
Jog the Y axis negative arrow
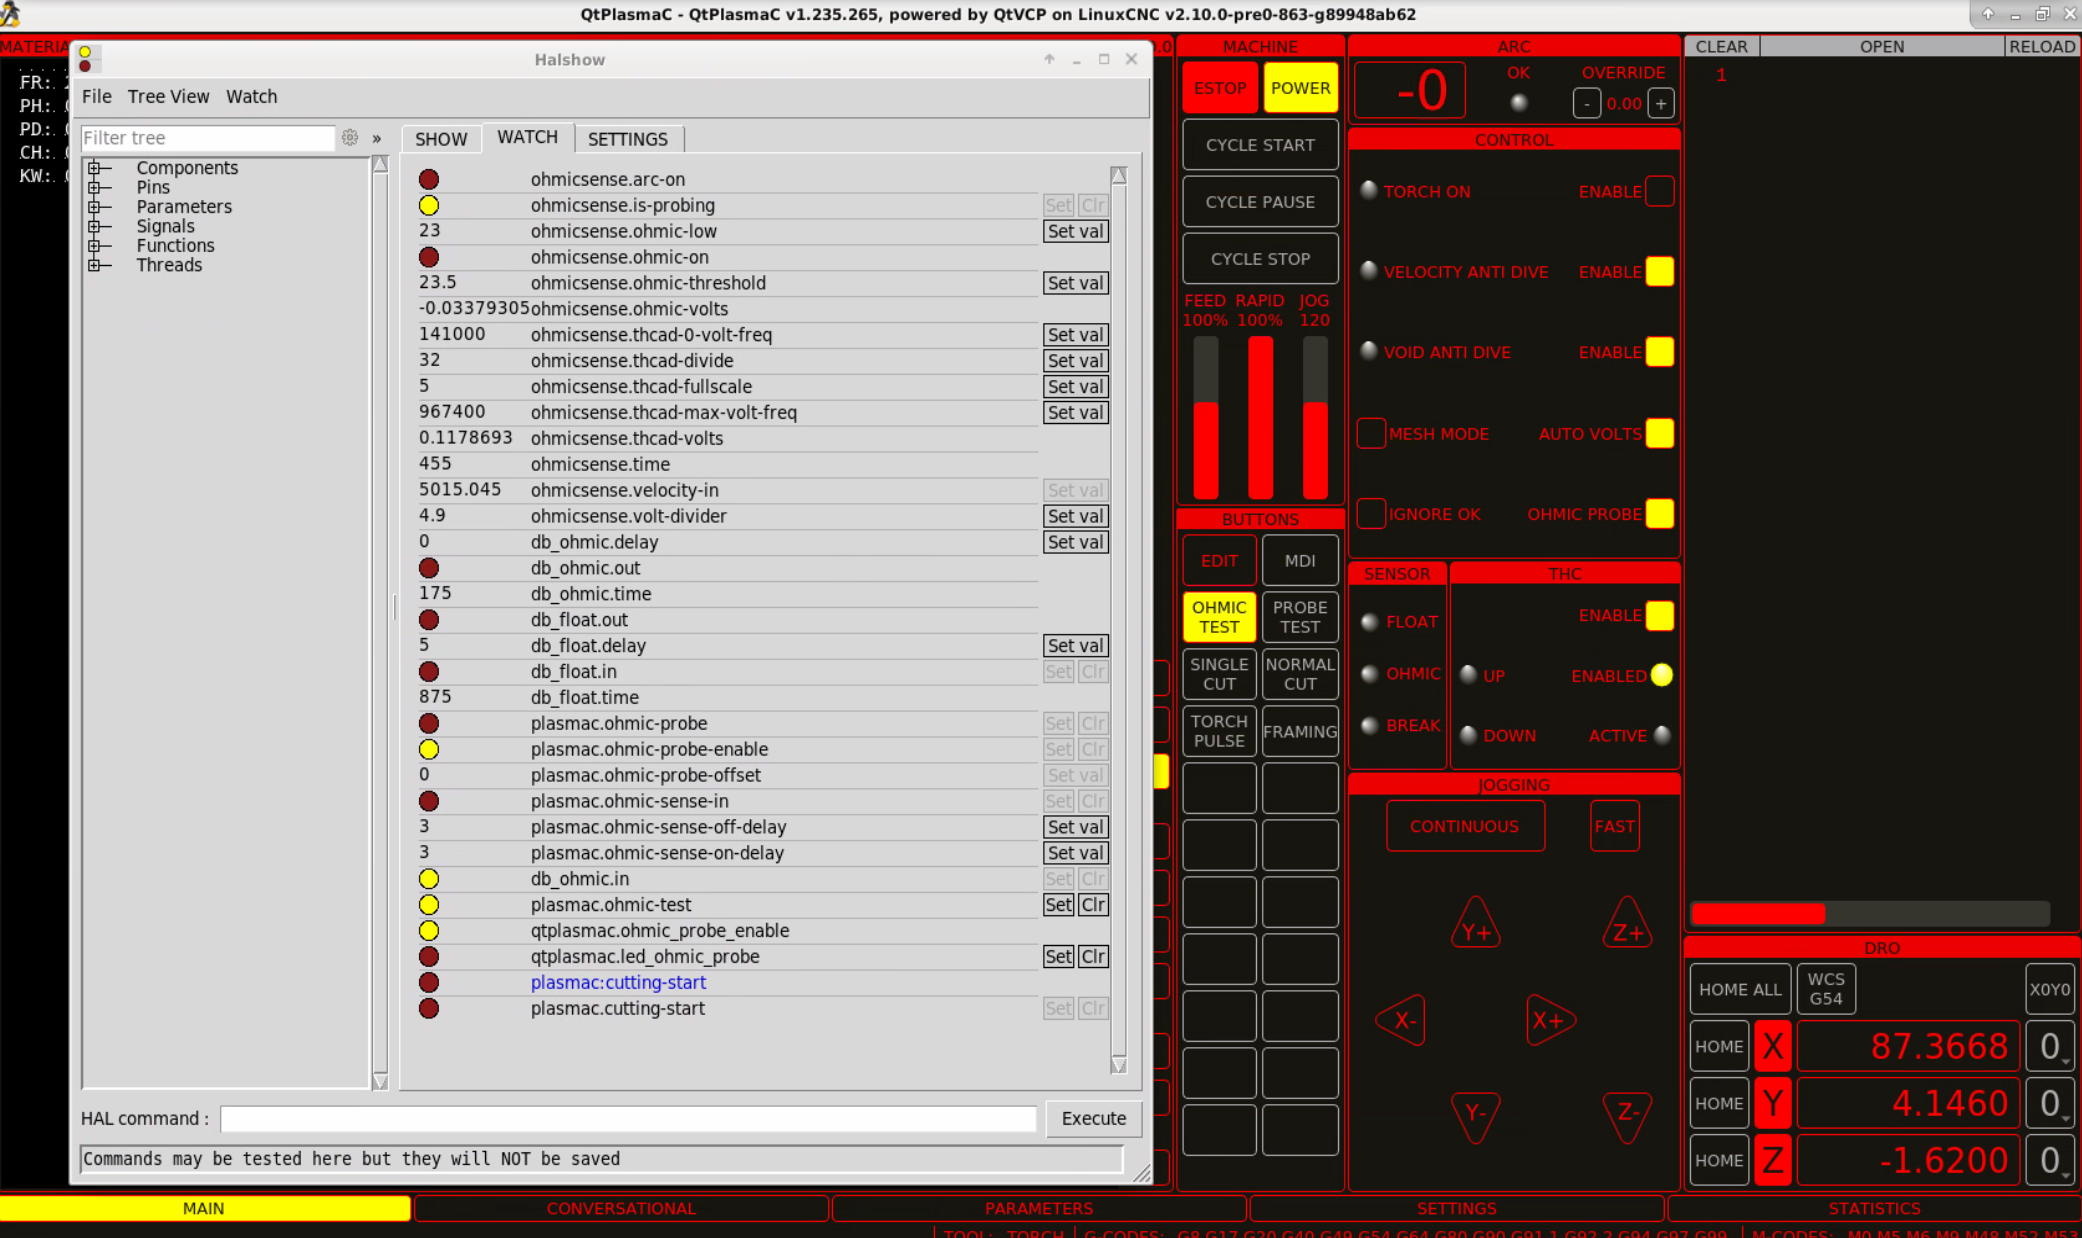point(1476,1116)
